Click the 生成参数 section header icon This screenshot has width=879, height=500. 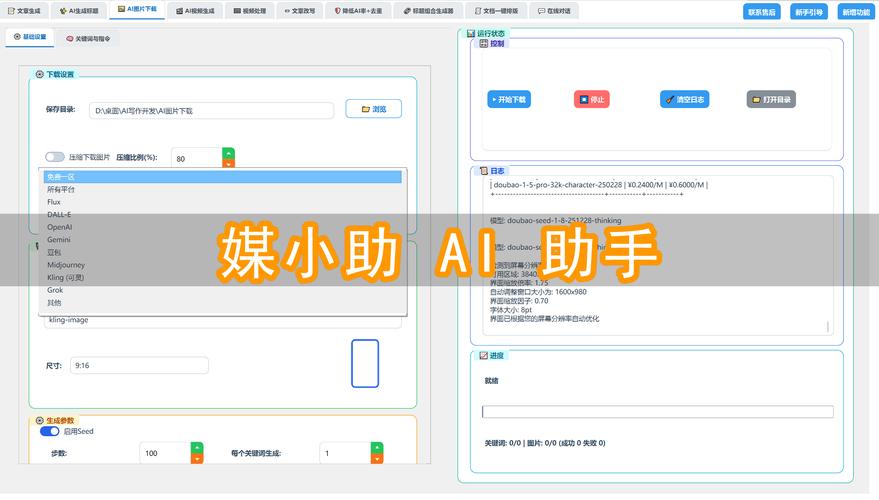coord(39,420)
